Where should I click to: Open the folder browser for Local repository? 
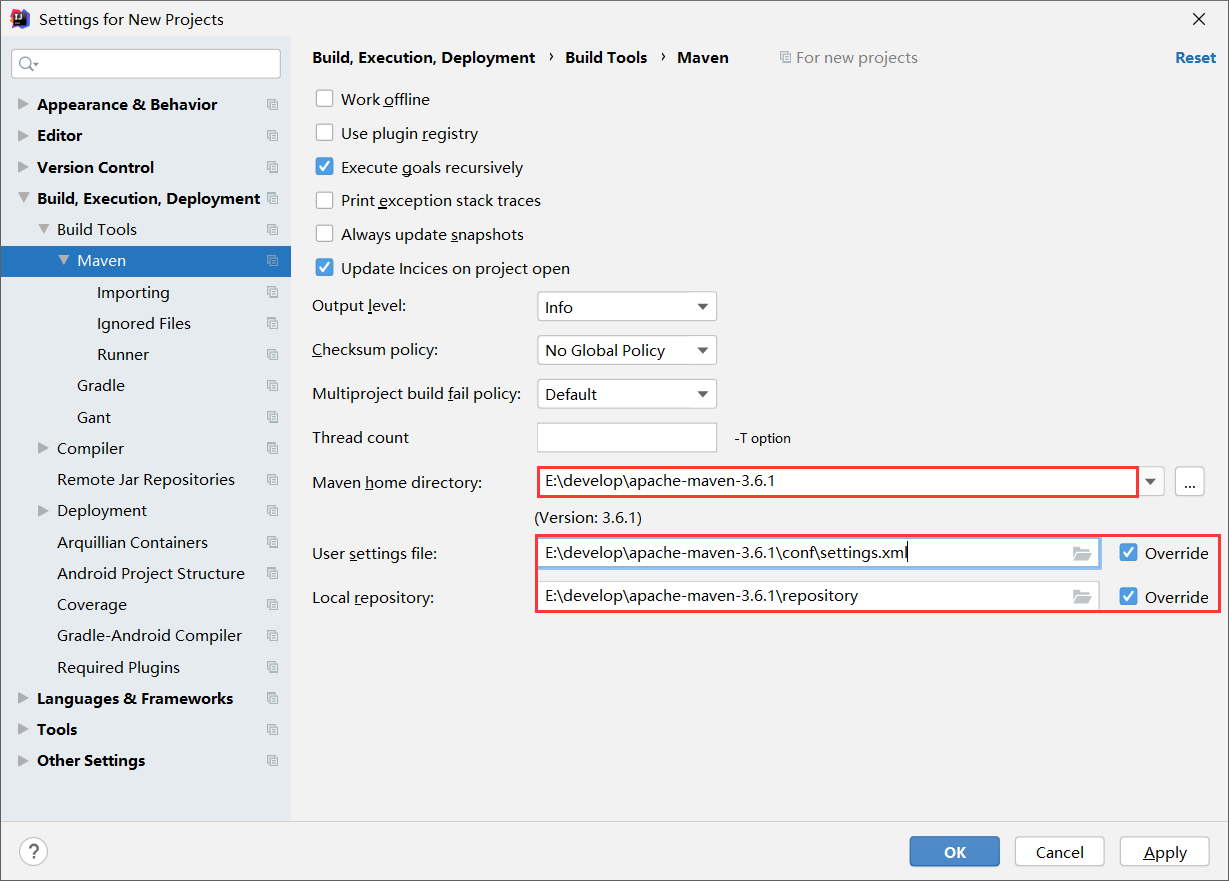(1082, 597)
